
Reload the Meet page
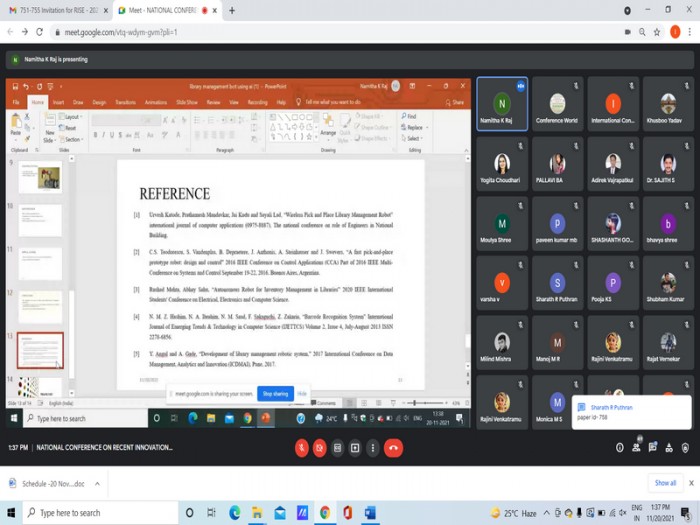coord(41,32)
